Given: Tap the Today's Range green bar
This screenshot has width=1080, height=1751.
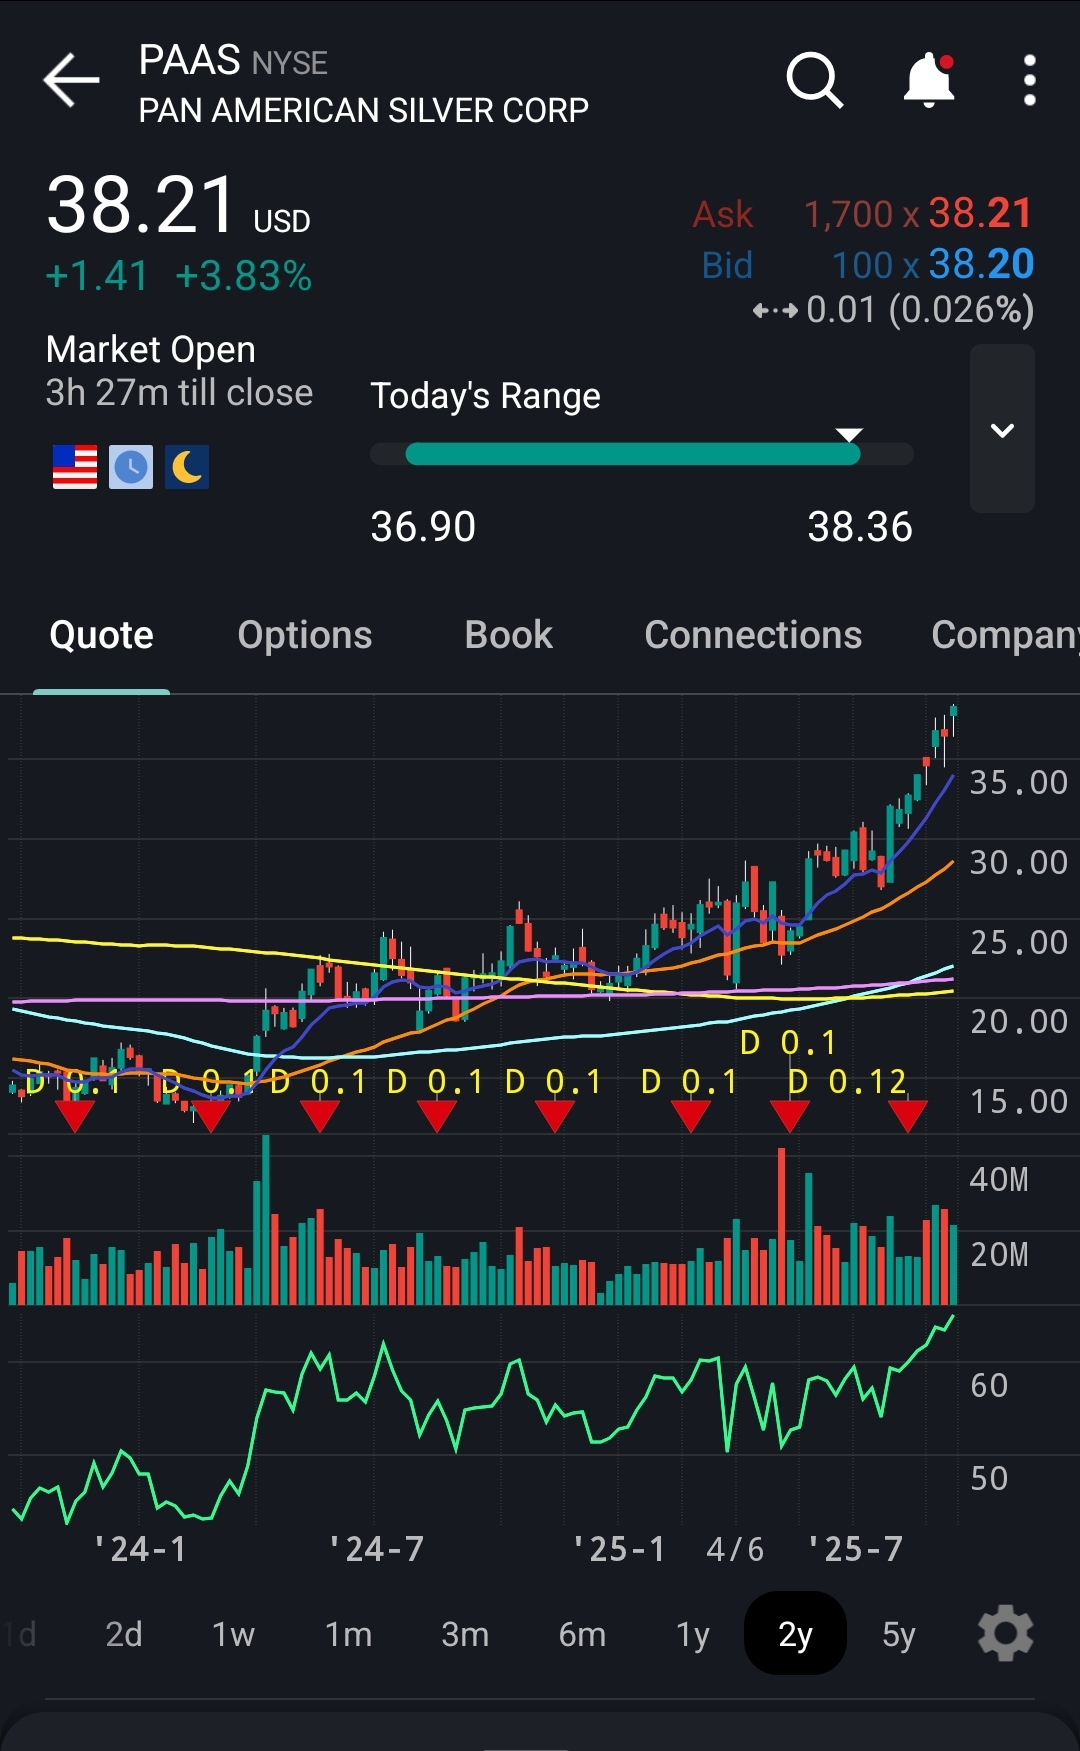Looking at the screenshot, I should click(632, 454).
